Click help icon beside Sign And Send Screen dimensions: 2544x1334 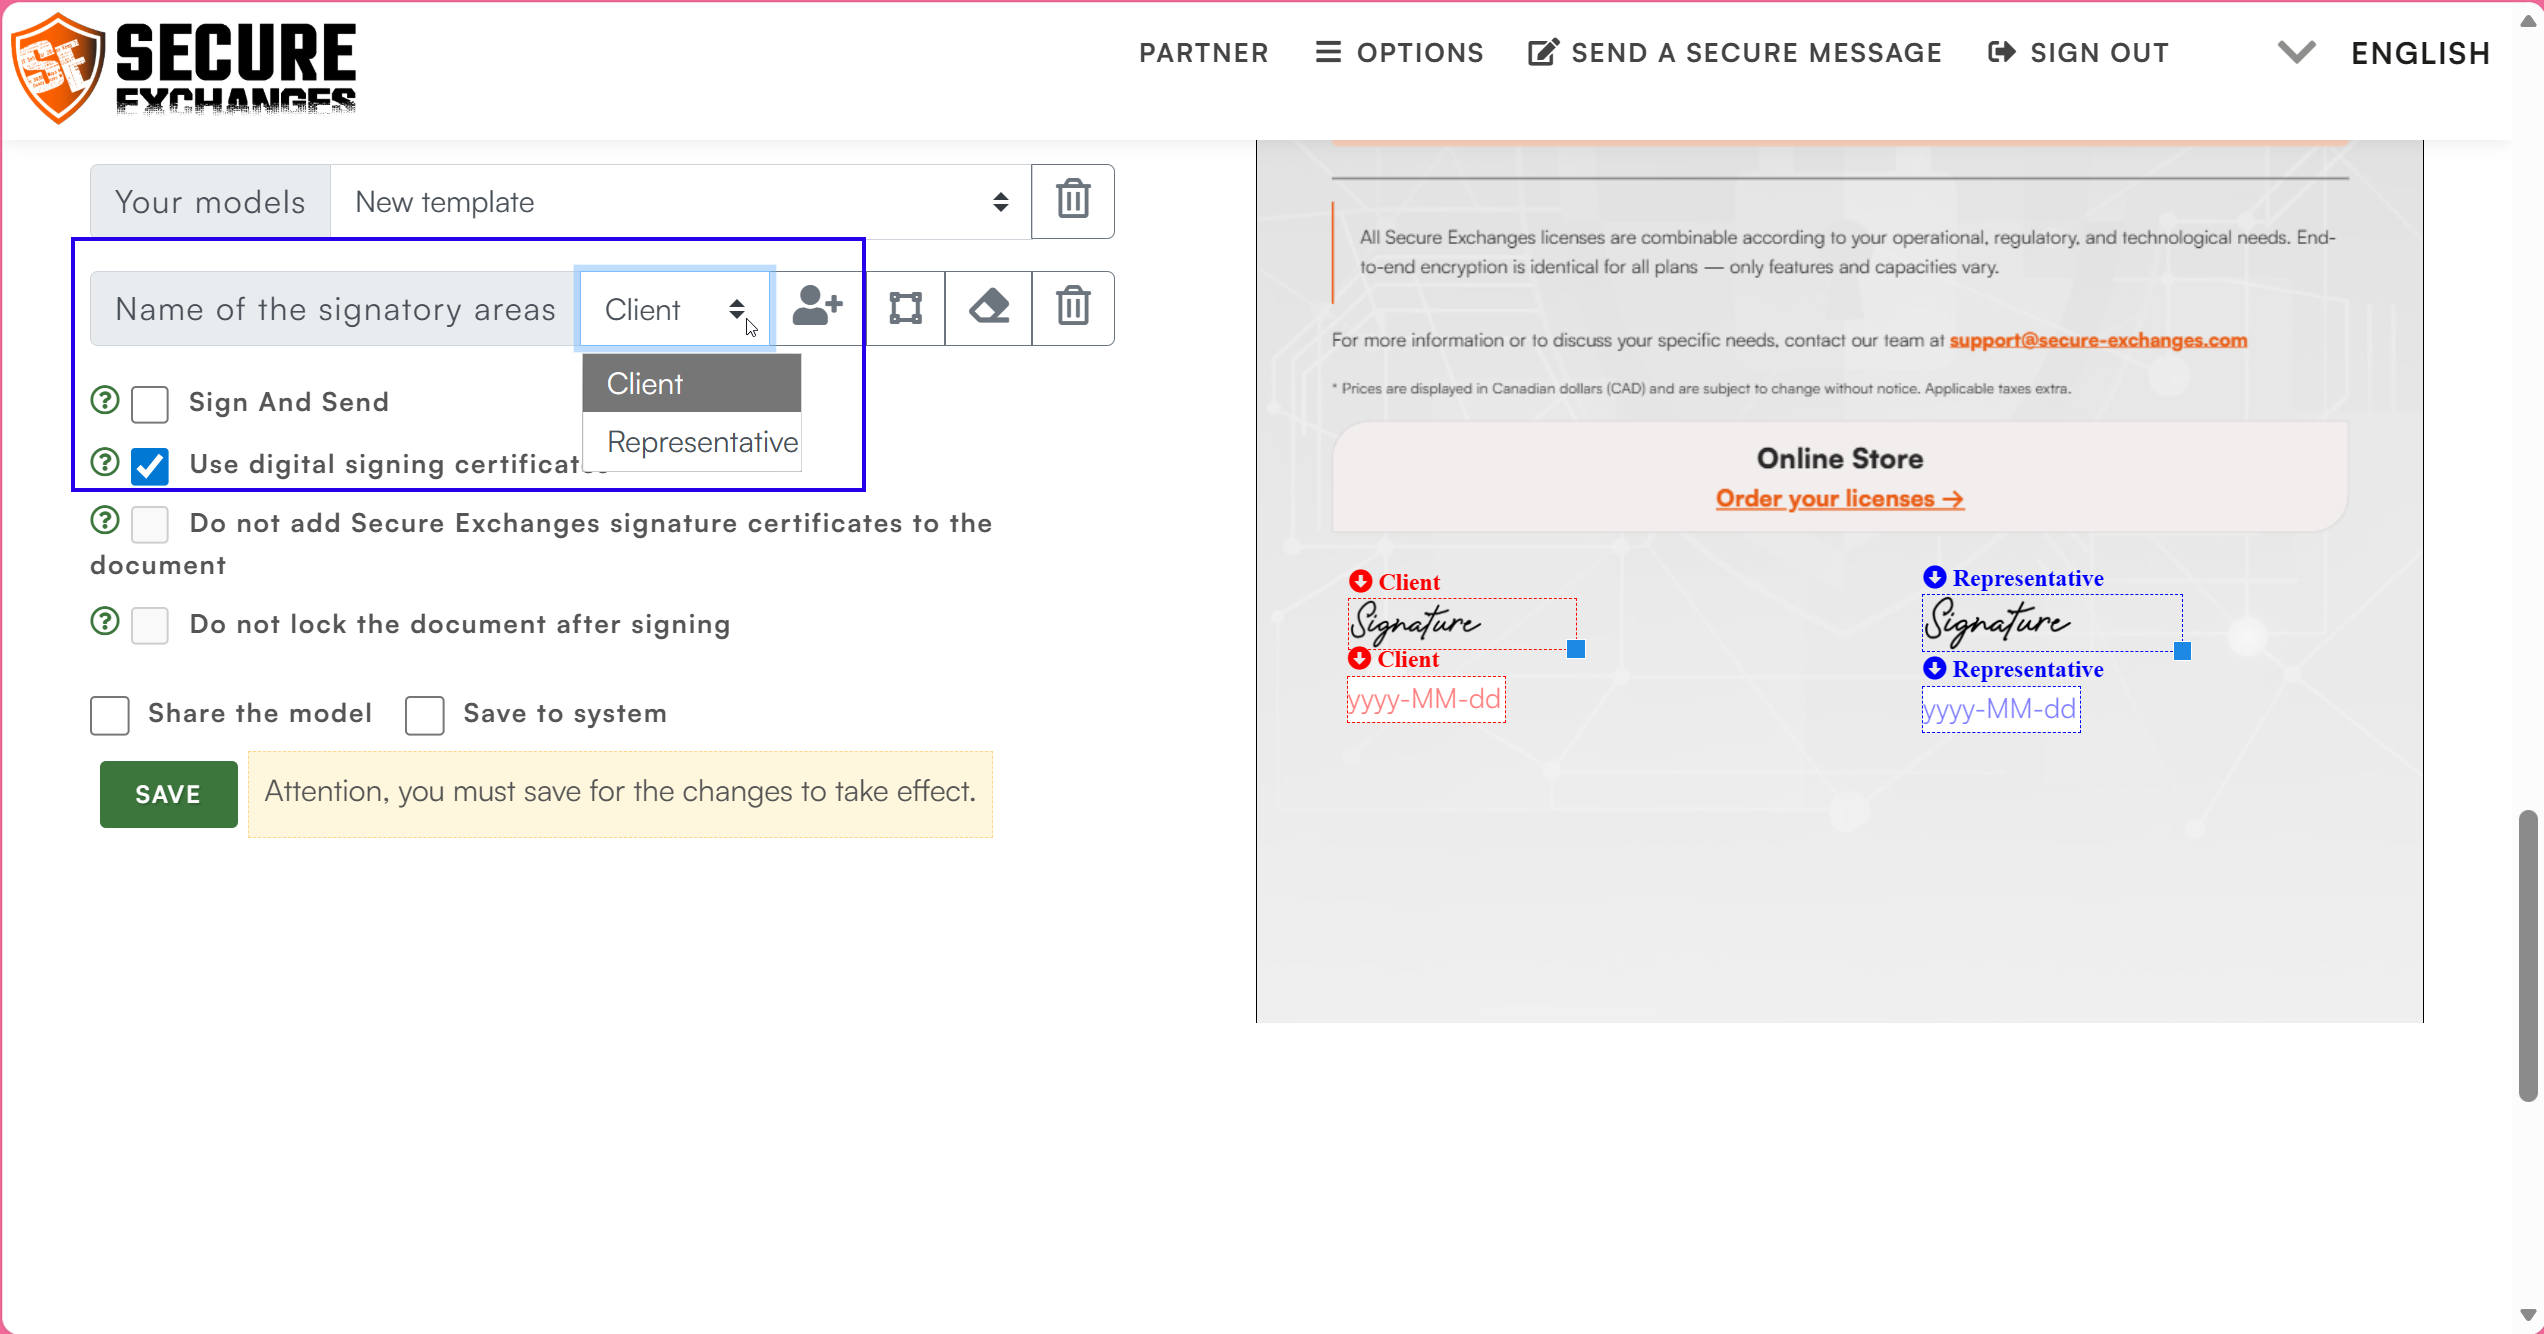coord(105,400)
